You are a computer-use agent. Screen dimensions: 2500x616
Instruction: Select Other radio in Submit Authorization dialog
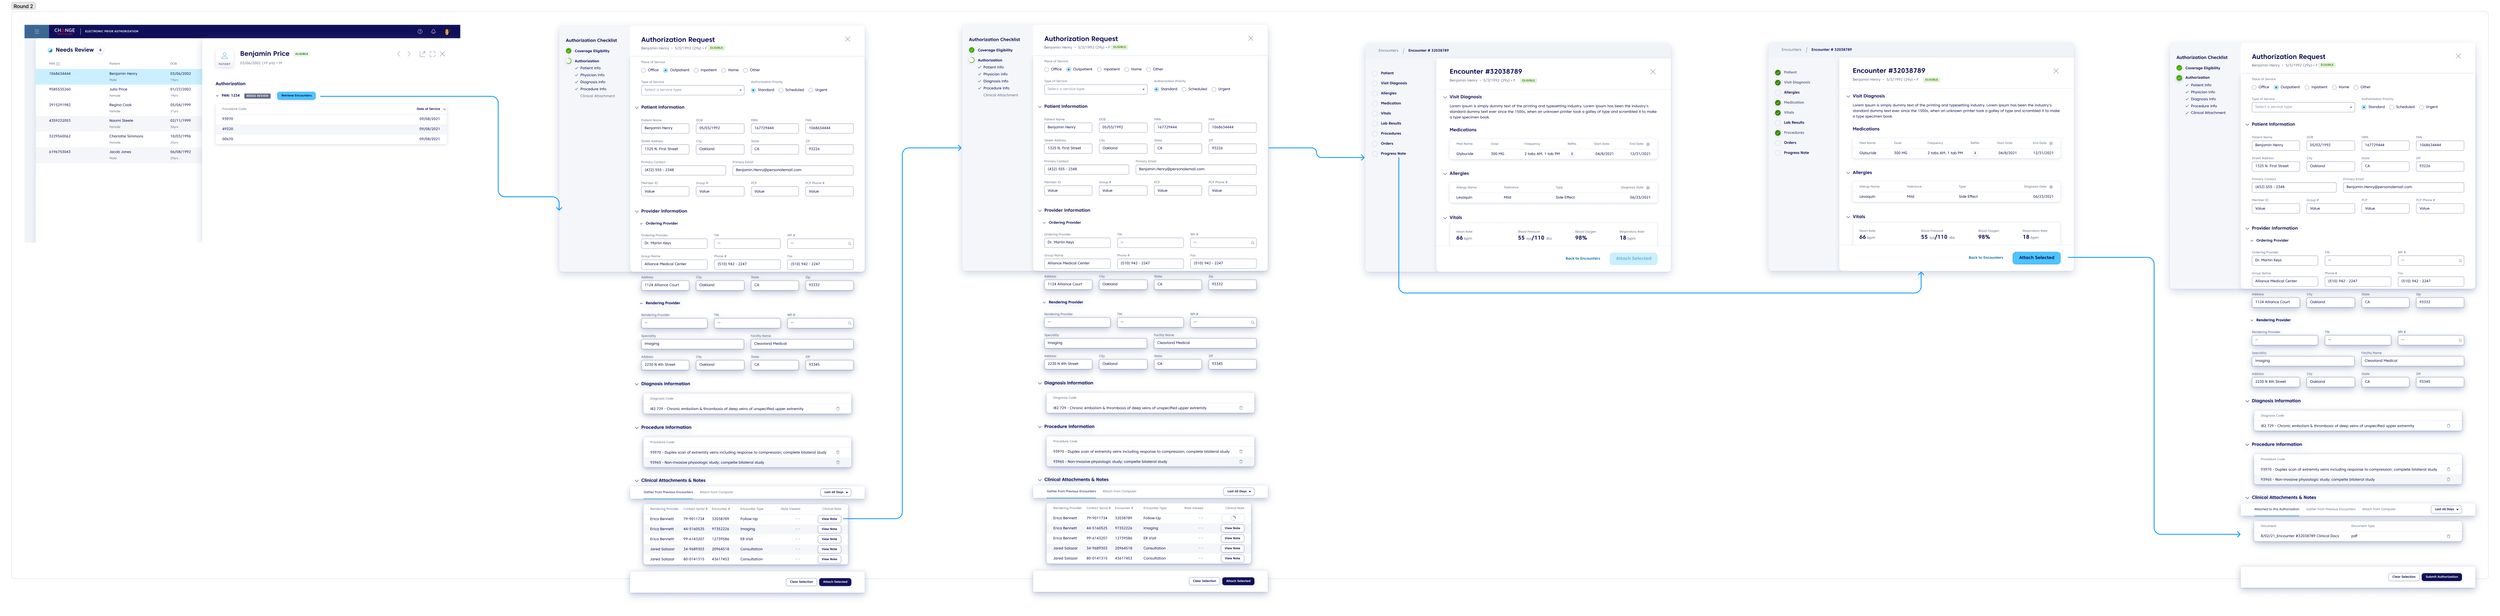(2356, 87)
